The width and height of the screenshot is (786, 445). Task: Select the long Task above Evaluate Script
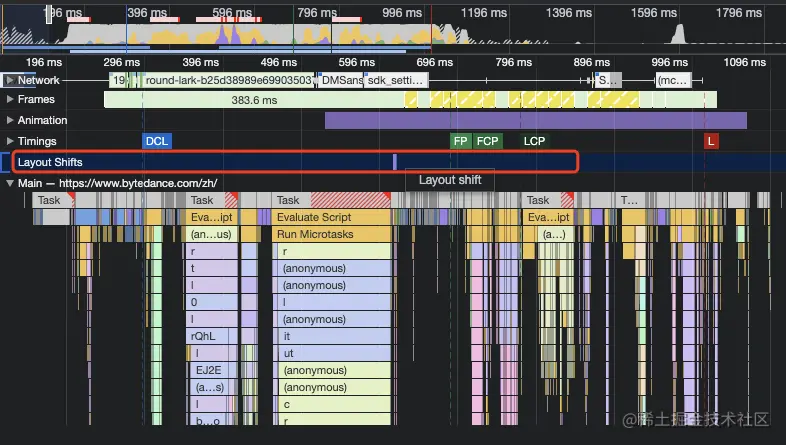(x=331, y=200)
